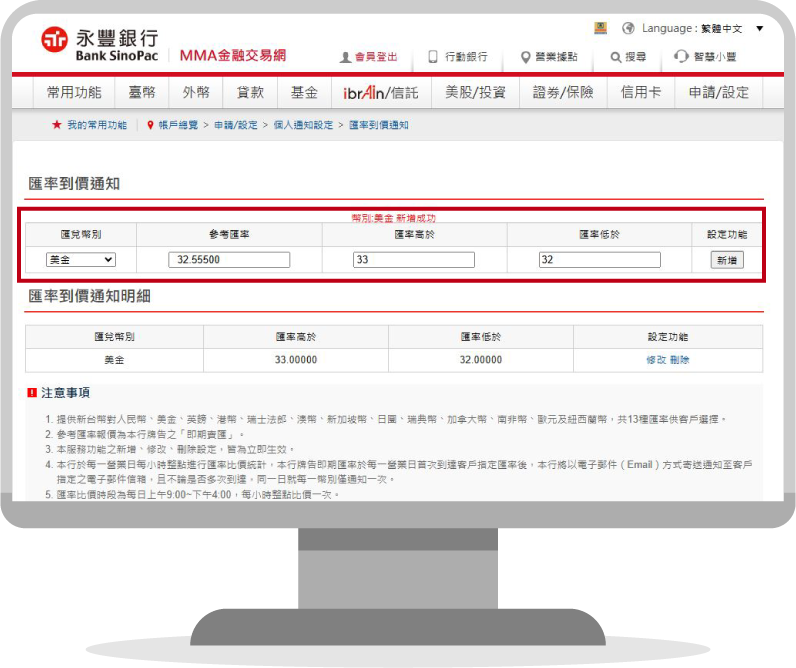This screenshot has width=796, height=668.
Task: Open the 貸款 menu
Action: [250, 92]
